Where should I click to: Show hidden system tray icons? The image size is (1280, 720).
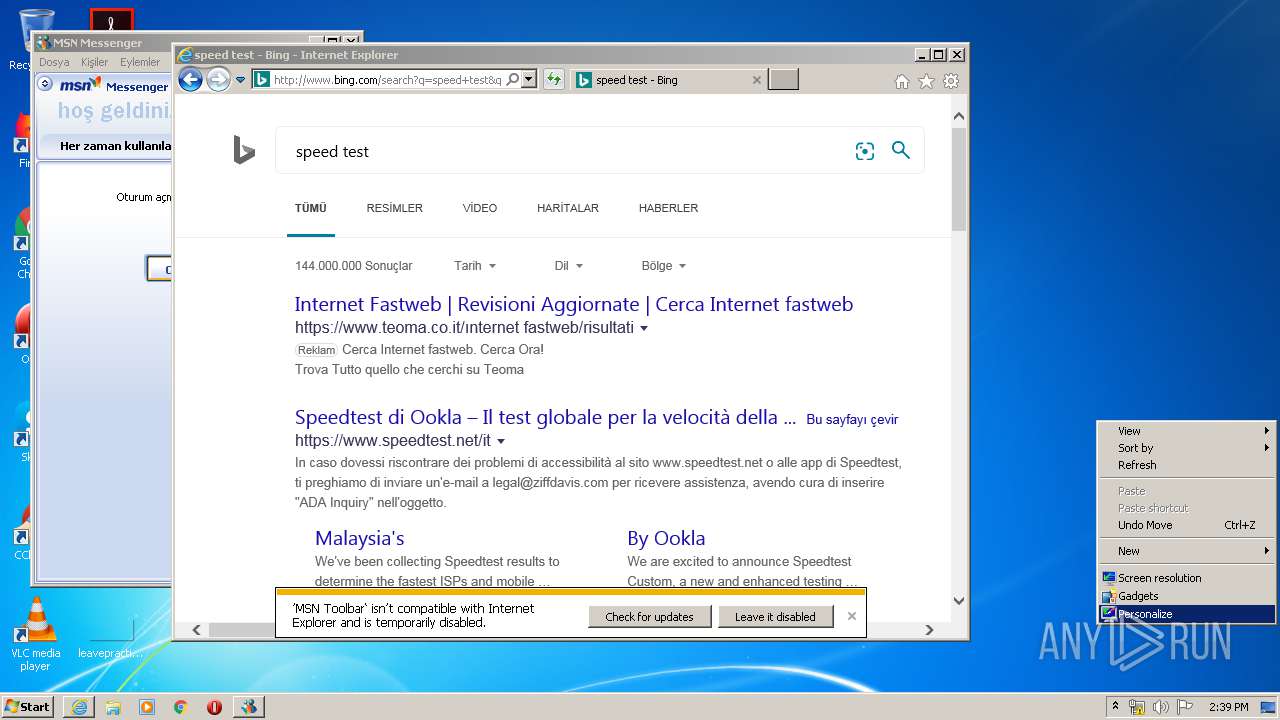click(x=1115, y=706)
